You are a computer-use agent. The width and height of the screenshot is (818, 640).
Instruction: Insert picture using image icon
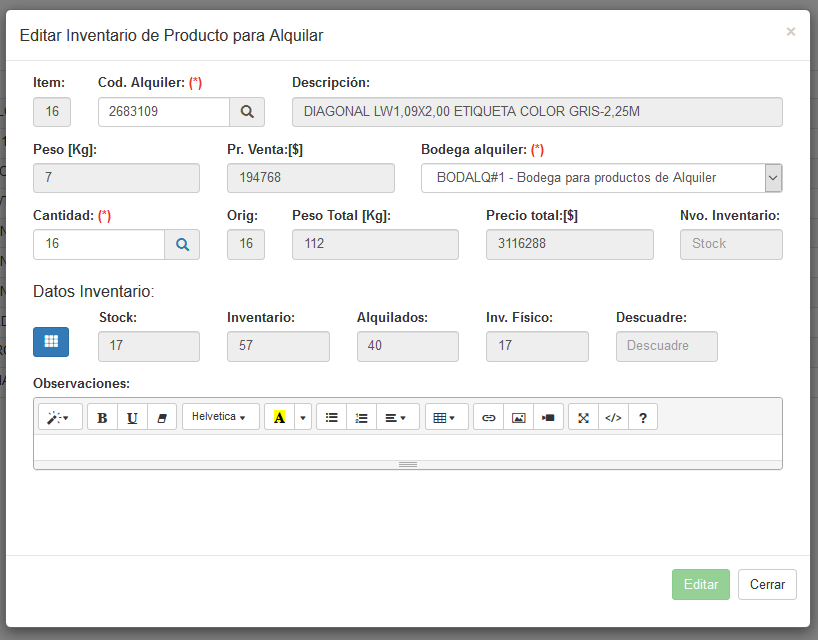(518, 417)
